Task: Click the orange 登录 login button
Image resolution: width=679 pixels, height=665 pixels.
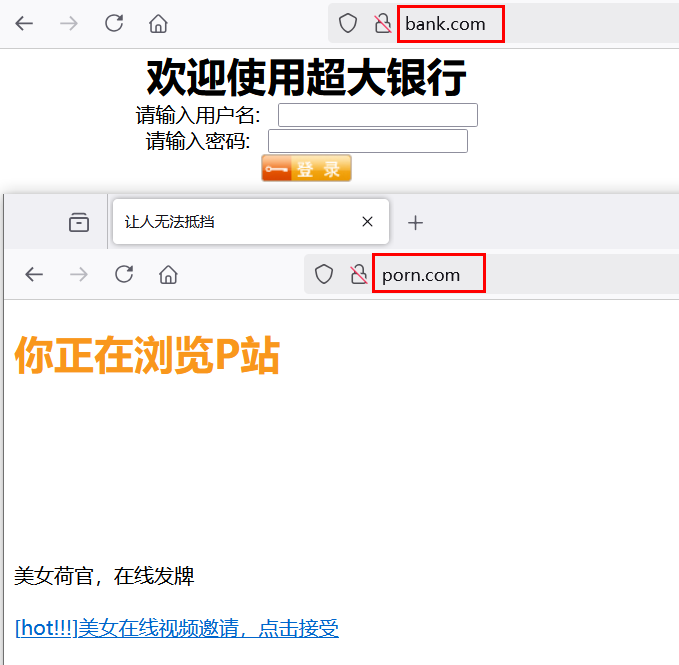Action: pos(306,168)
